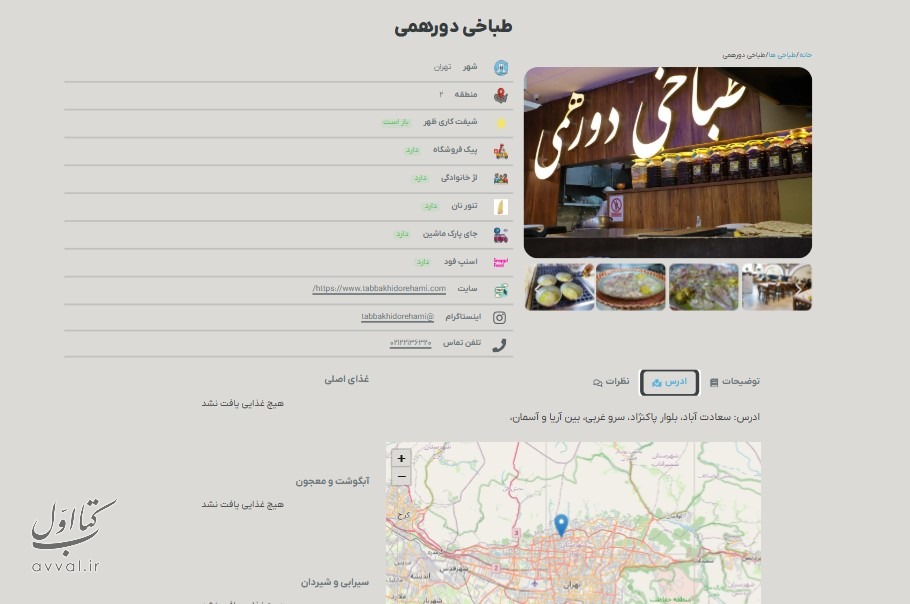Screen dimensions: 910x604
Task: Switch to the توضیحات (description) tab
Action: pos(735,382)
